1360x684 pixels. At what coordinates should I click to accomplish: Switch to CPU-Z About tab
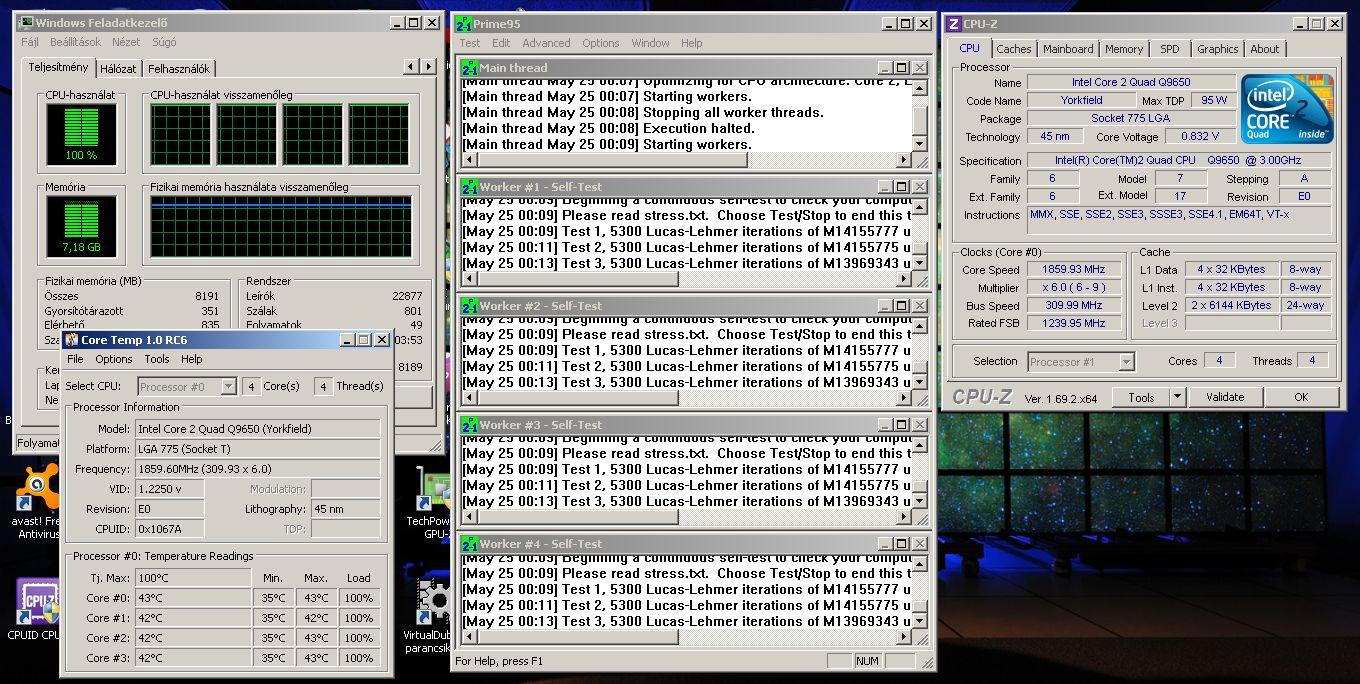[x=1265, y=49]
